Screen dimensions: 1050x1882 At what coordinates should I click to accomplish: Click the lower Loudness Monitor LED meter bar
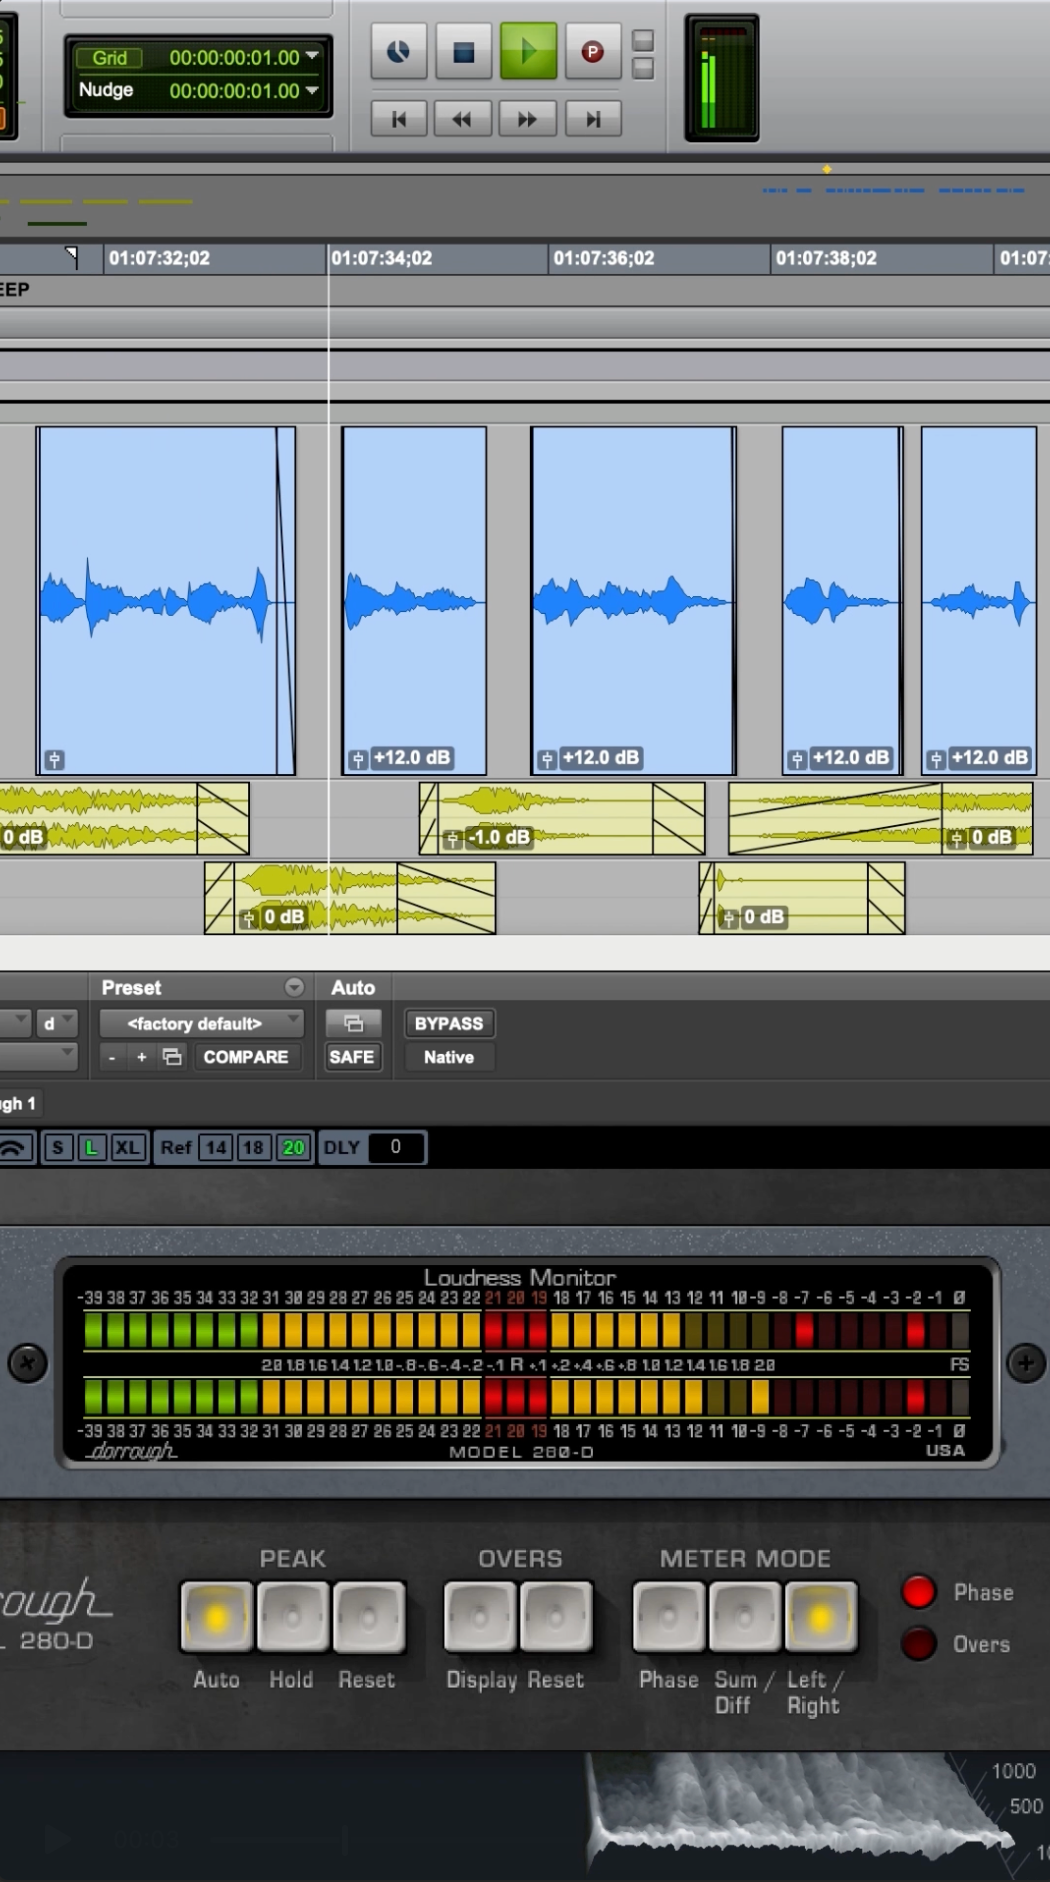tap(526, 1397)
